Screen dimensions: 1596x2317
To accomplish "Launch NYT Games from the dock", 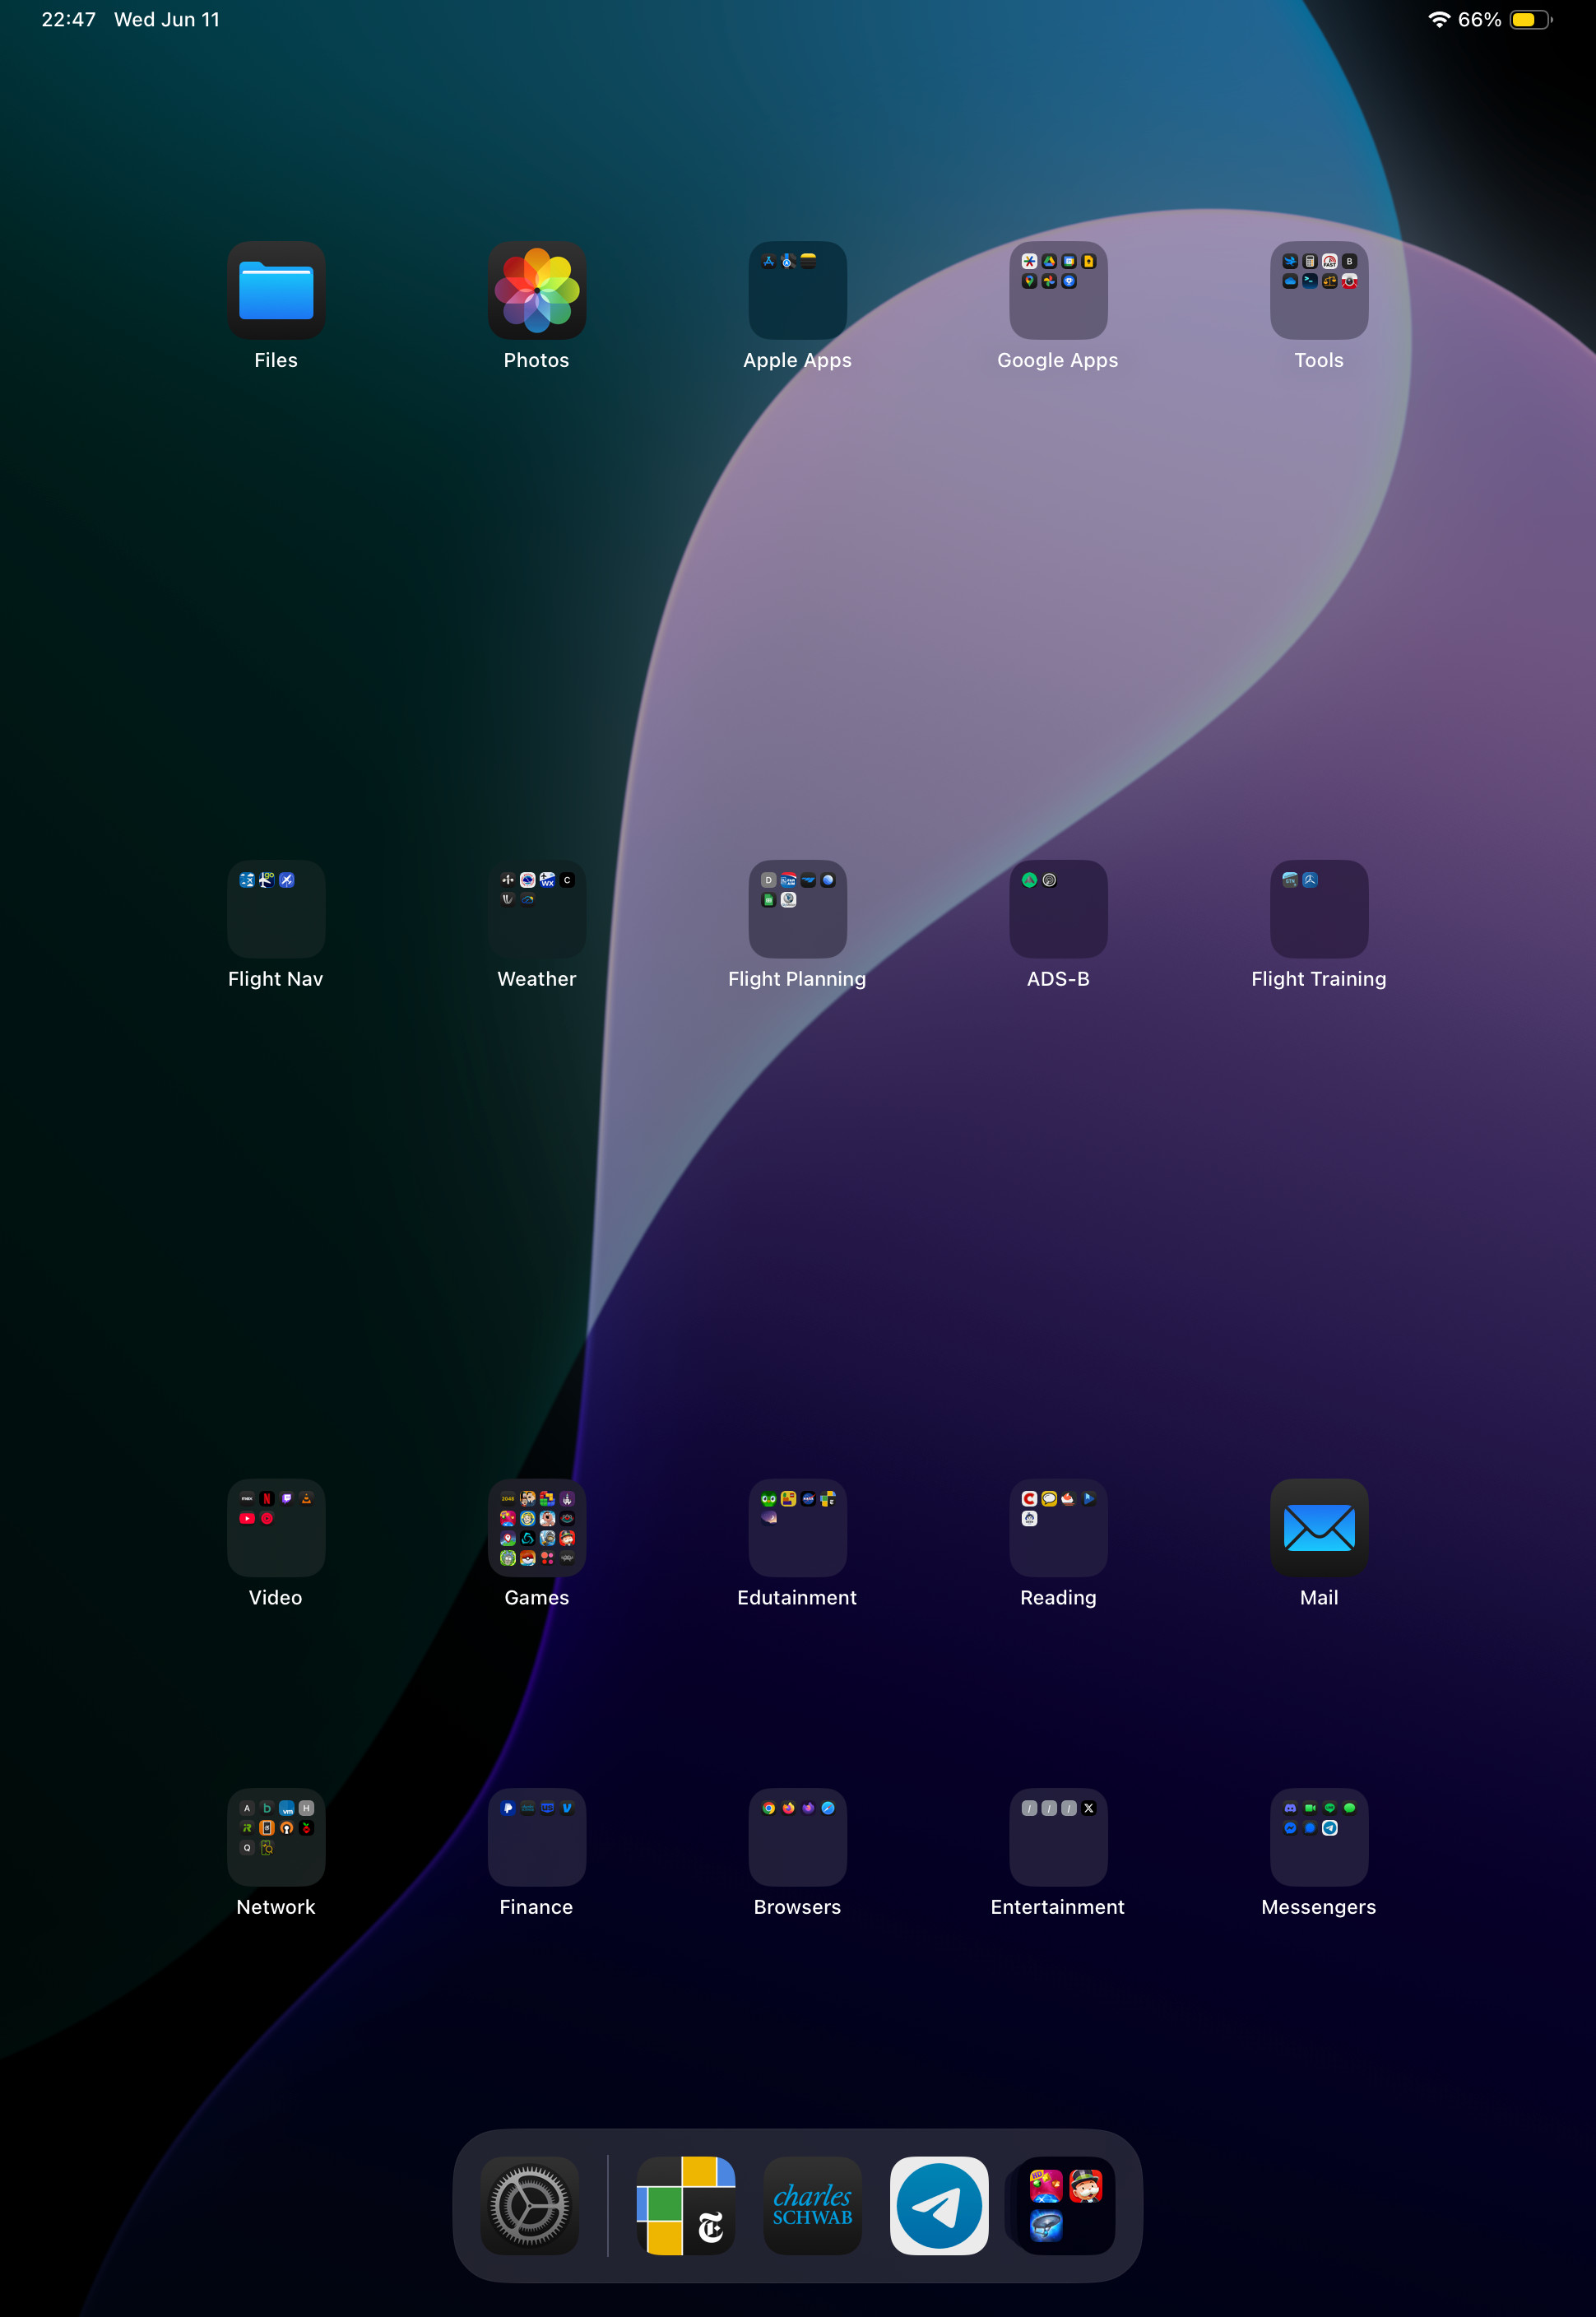I will click(x=686, y=2205).
